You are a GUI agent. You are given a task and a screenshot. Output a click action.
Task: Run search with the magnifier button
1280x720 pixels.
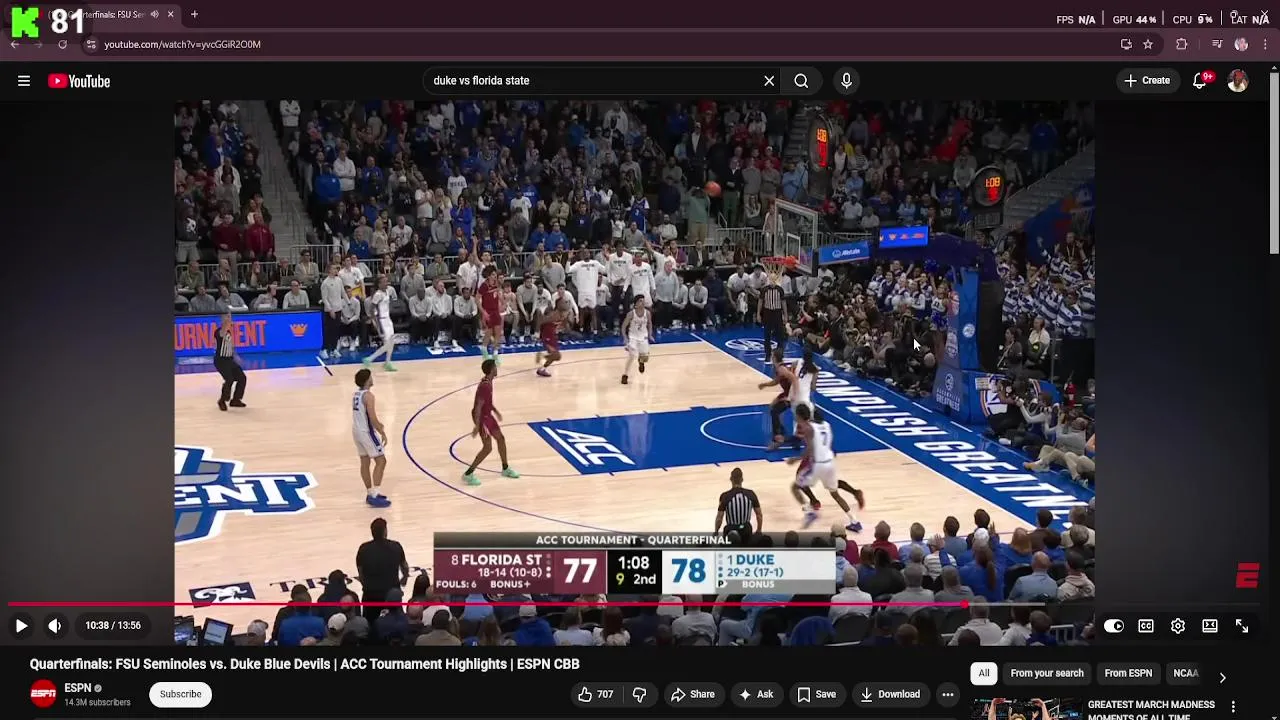[801, 81]
